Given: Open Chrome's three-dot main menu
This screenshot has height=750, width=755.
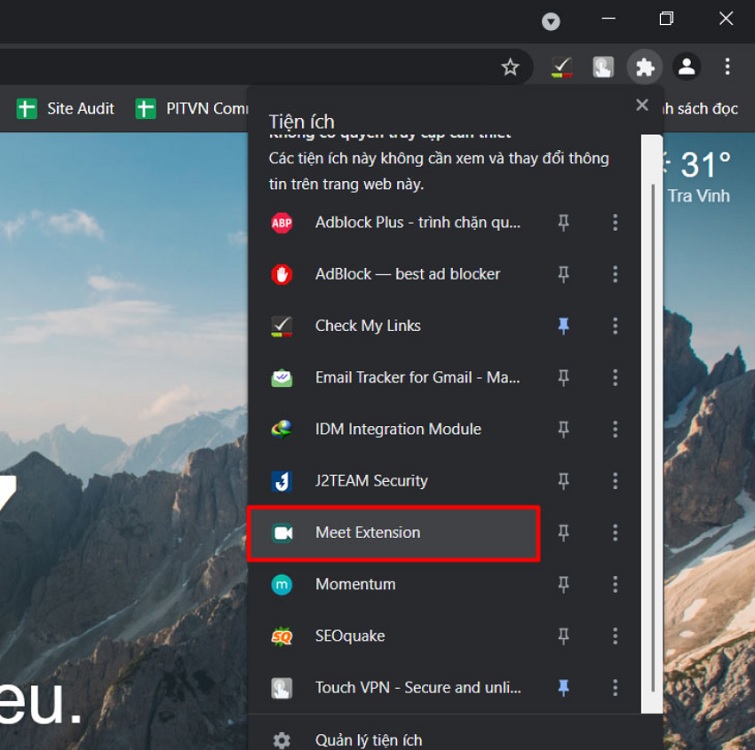Looking at the screenshot, I should click(x=727, y=67).
